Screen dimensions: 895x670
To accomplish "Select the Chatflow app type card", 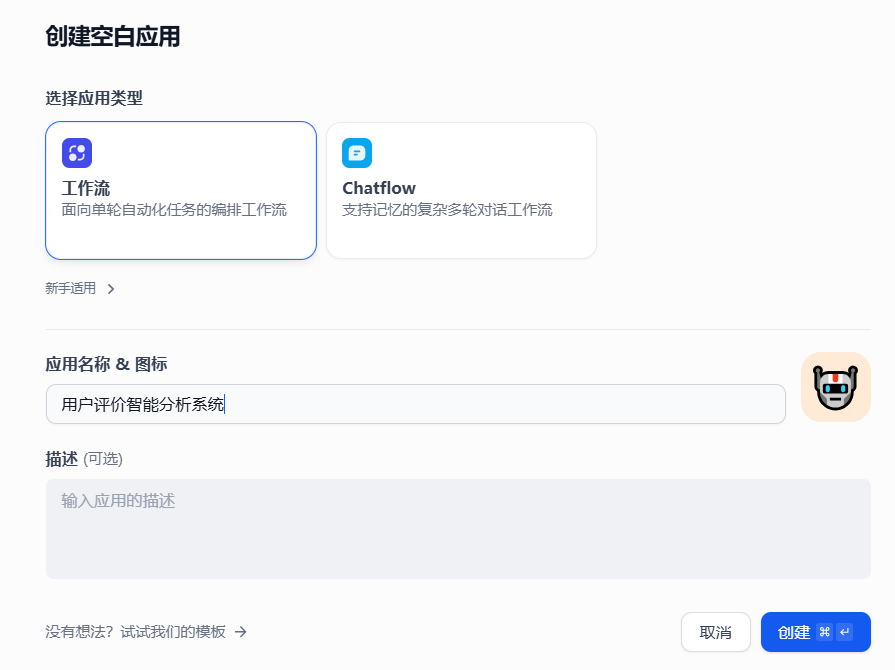I will (461, 191).
